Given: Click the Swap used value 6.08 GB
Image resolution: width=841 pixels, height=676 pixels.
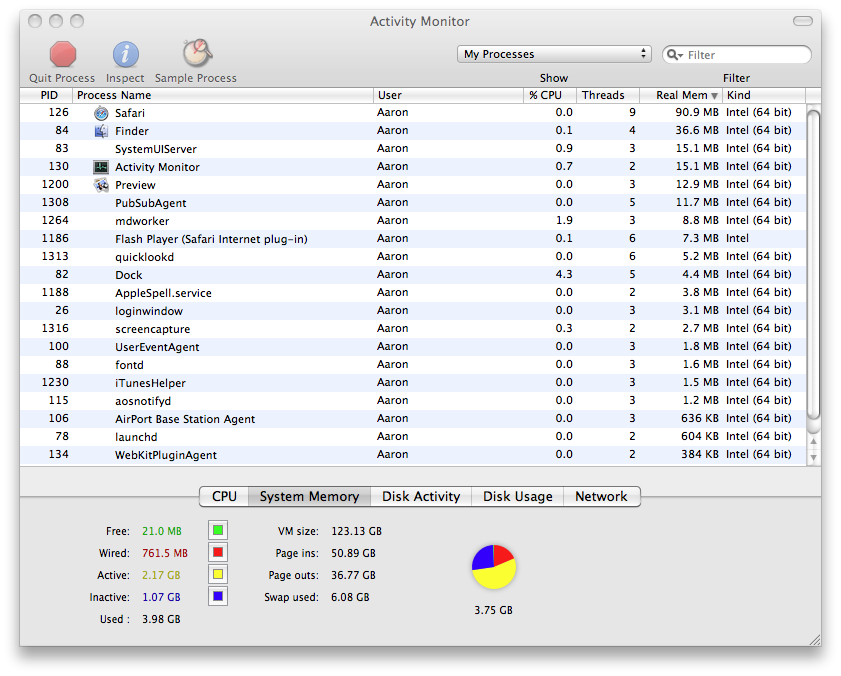Looking at the screenshot, I should click(x=350, y=597).
